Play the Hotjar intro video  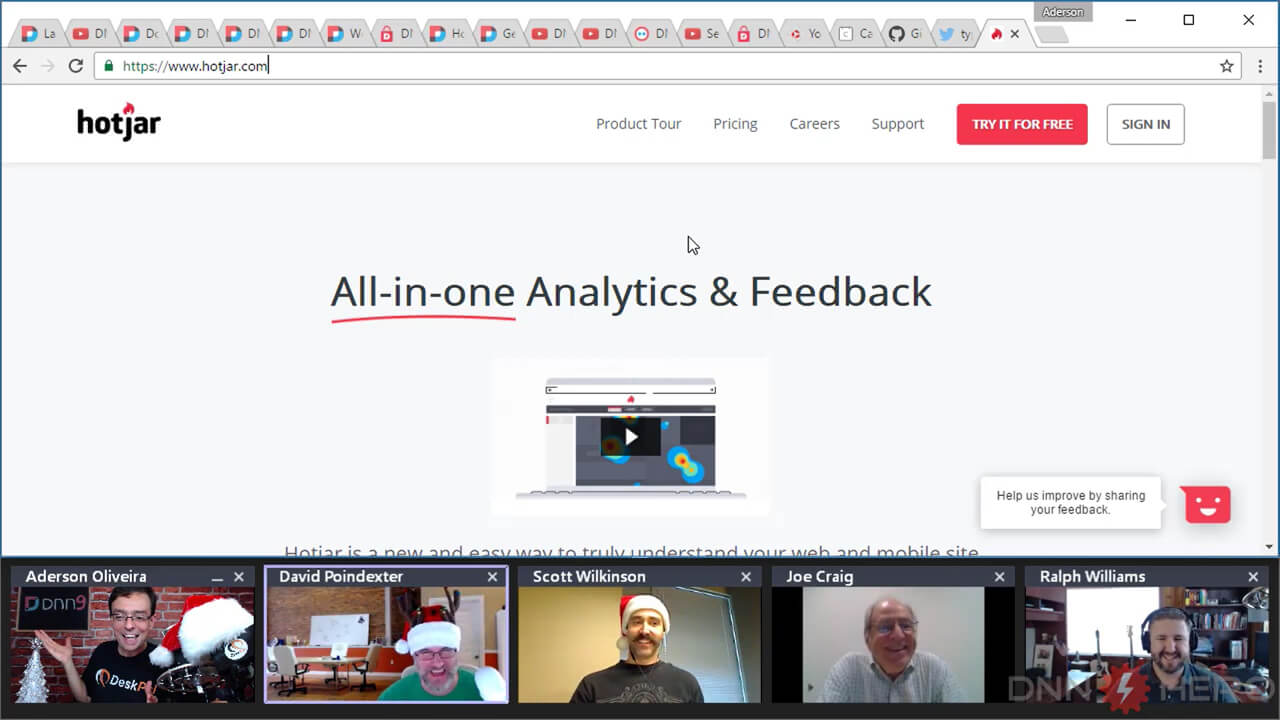click(631, 437)
